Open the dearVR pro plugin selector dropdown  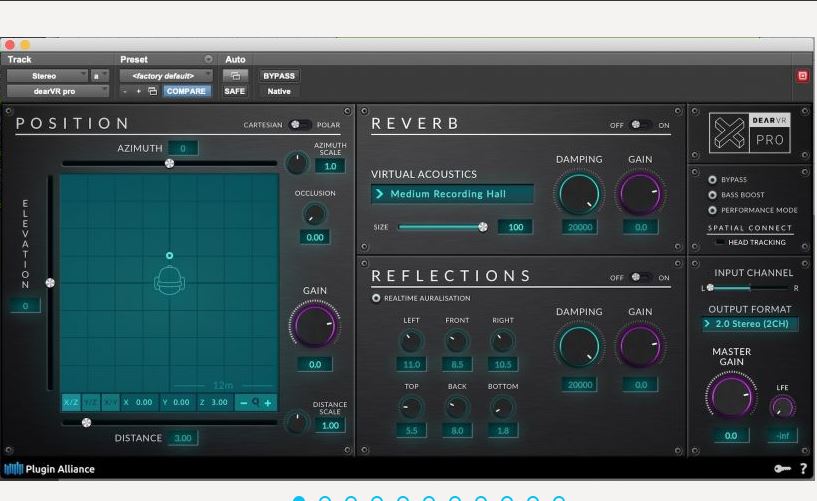click(x=57, y=91)
